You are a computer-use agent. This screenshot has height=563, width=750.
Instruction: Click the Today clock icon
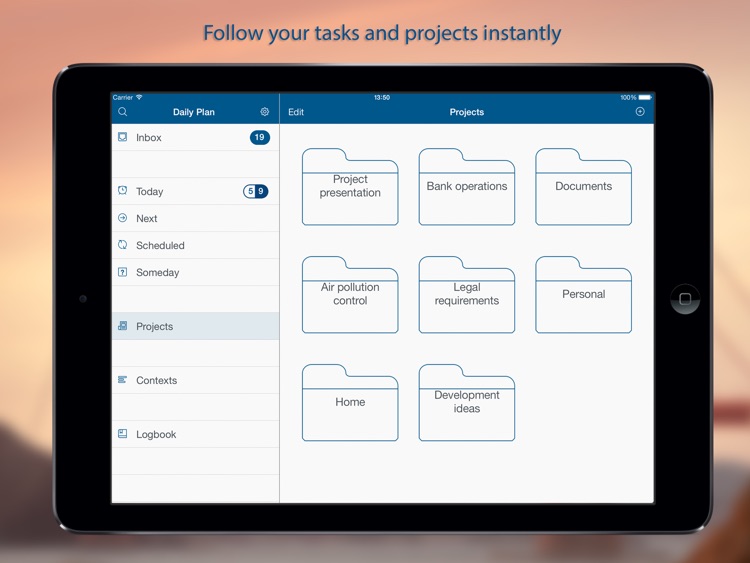[122, 191]
